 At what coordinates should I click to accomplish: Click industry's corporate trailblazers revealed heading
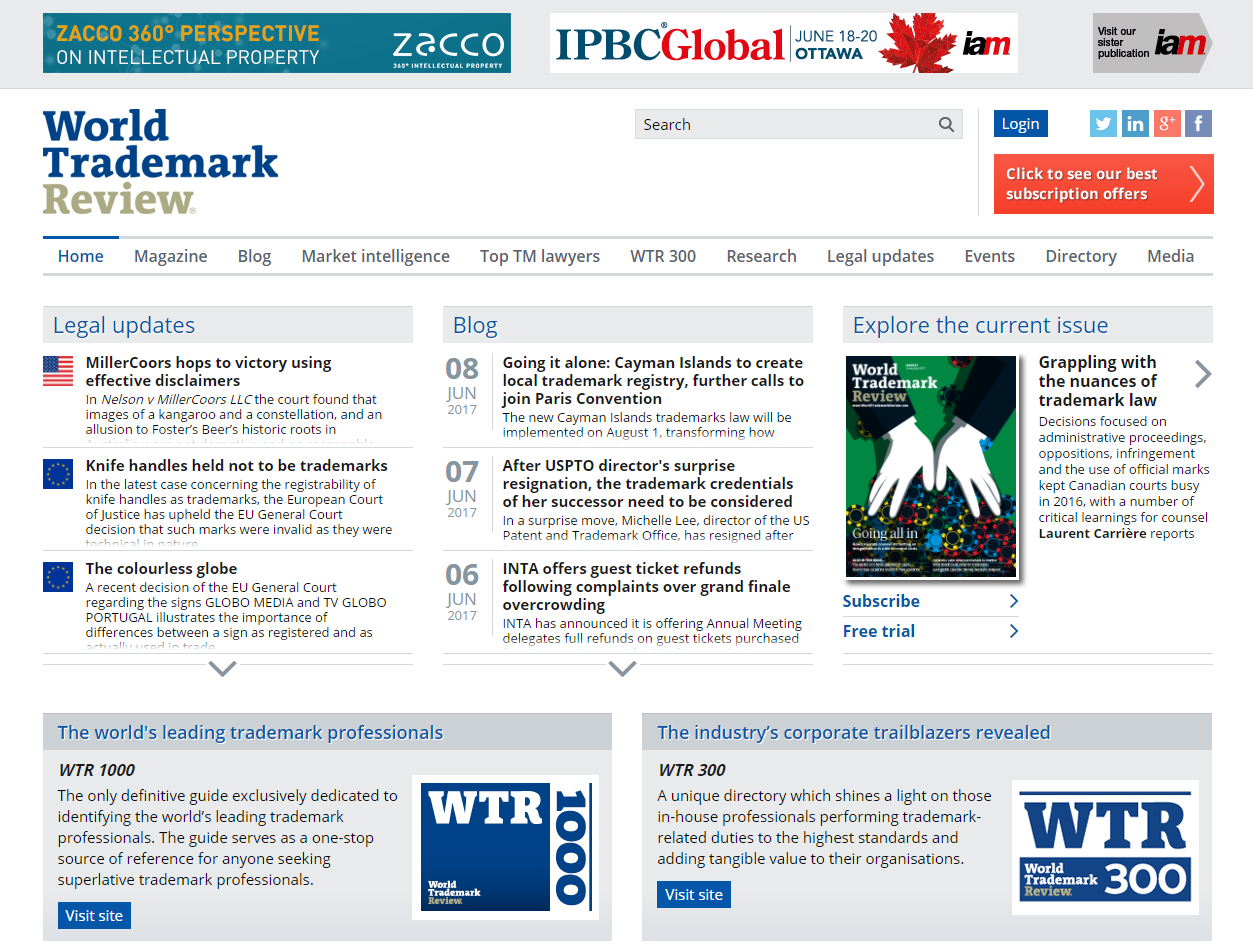pos(854,733)
